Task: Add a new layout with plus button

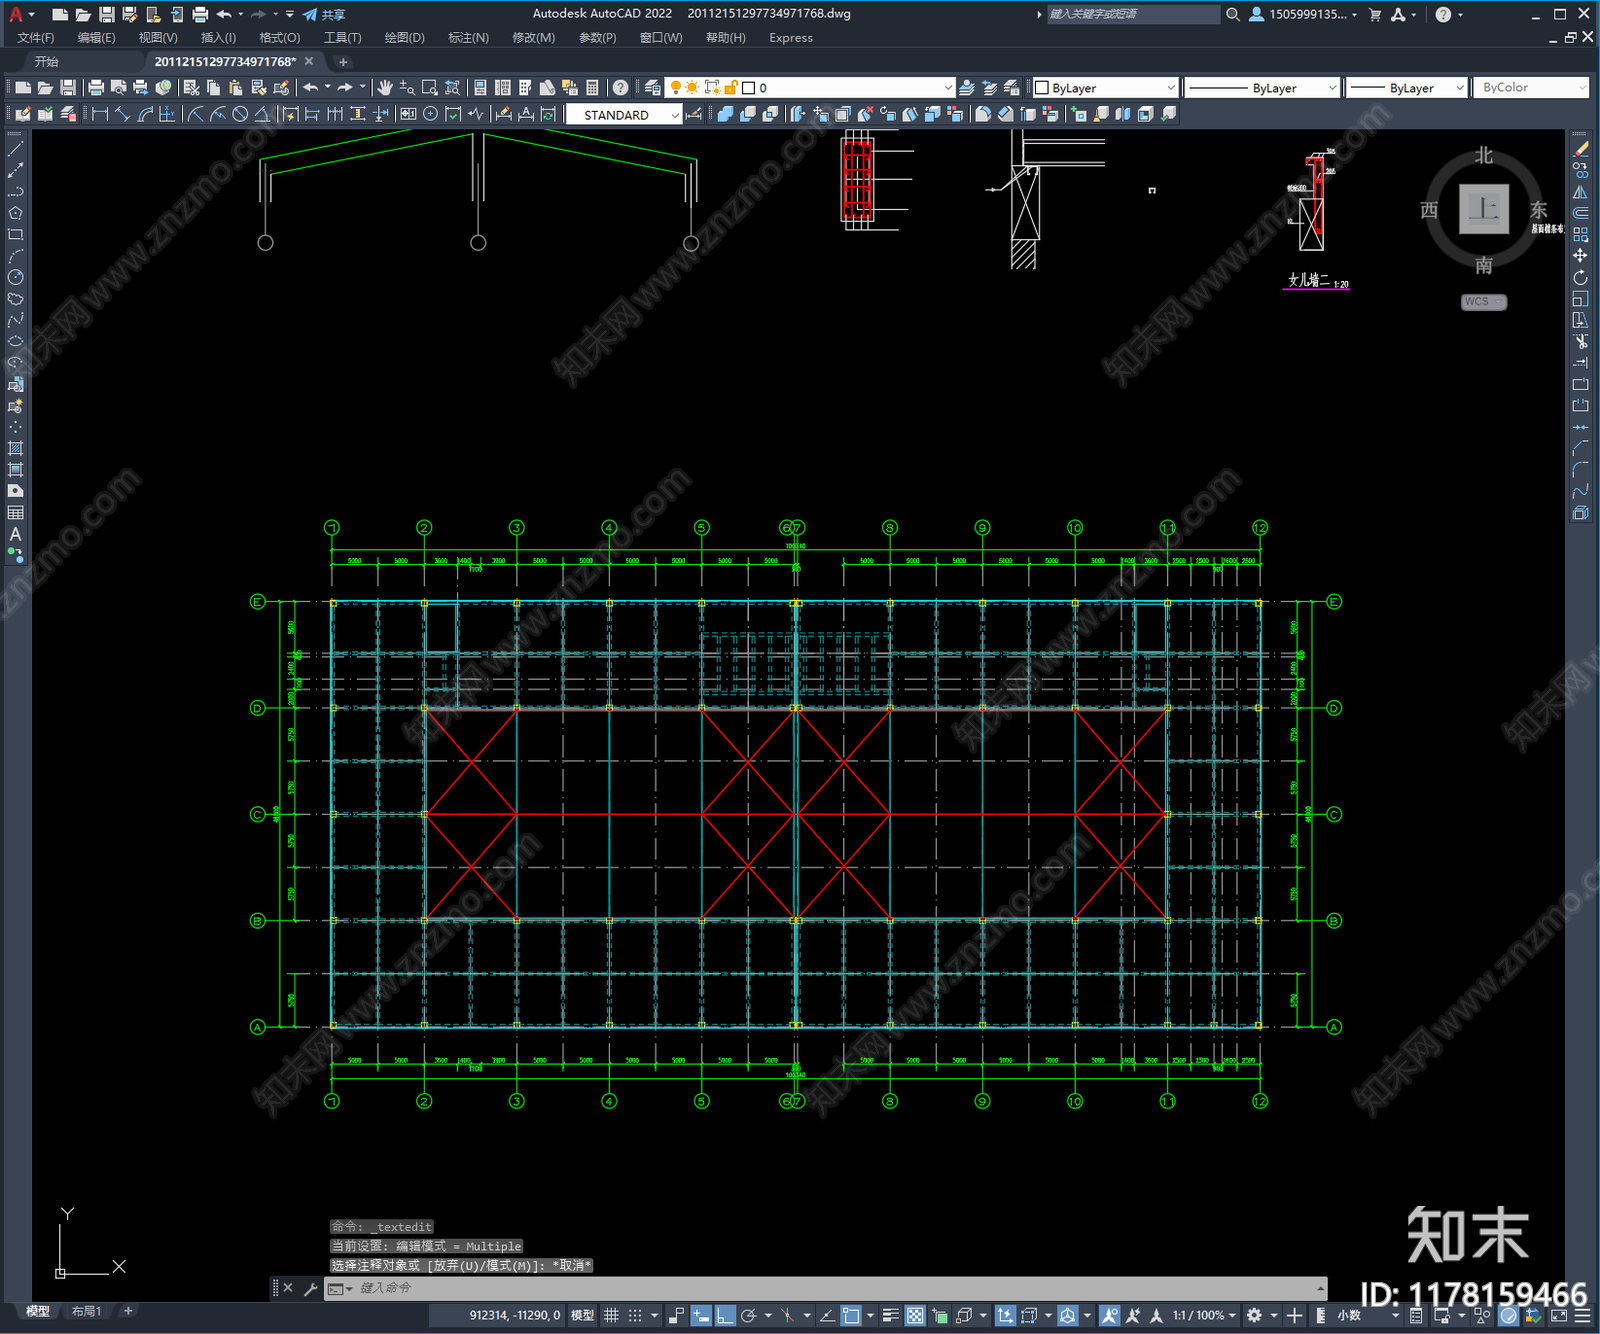Action: (128, 1310)
